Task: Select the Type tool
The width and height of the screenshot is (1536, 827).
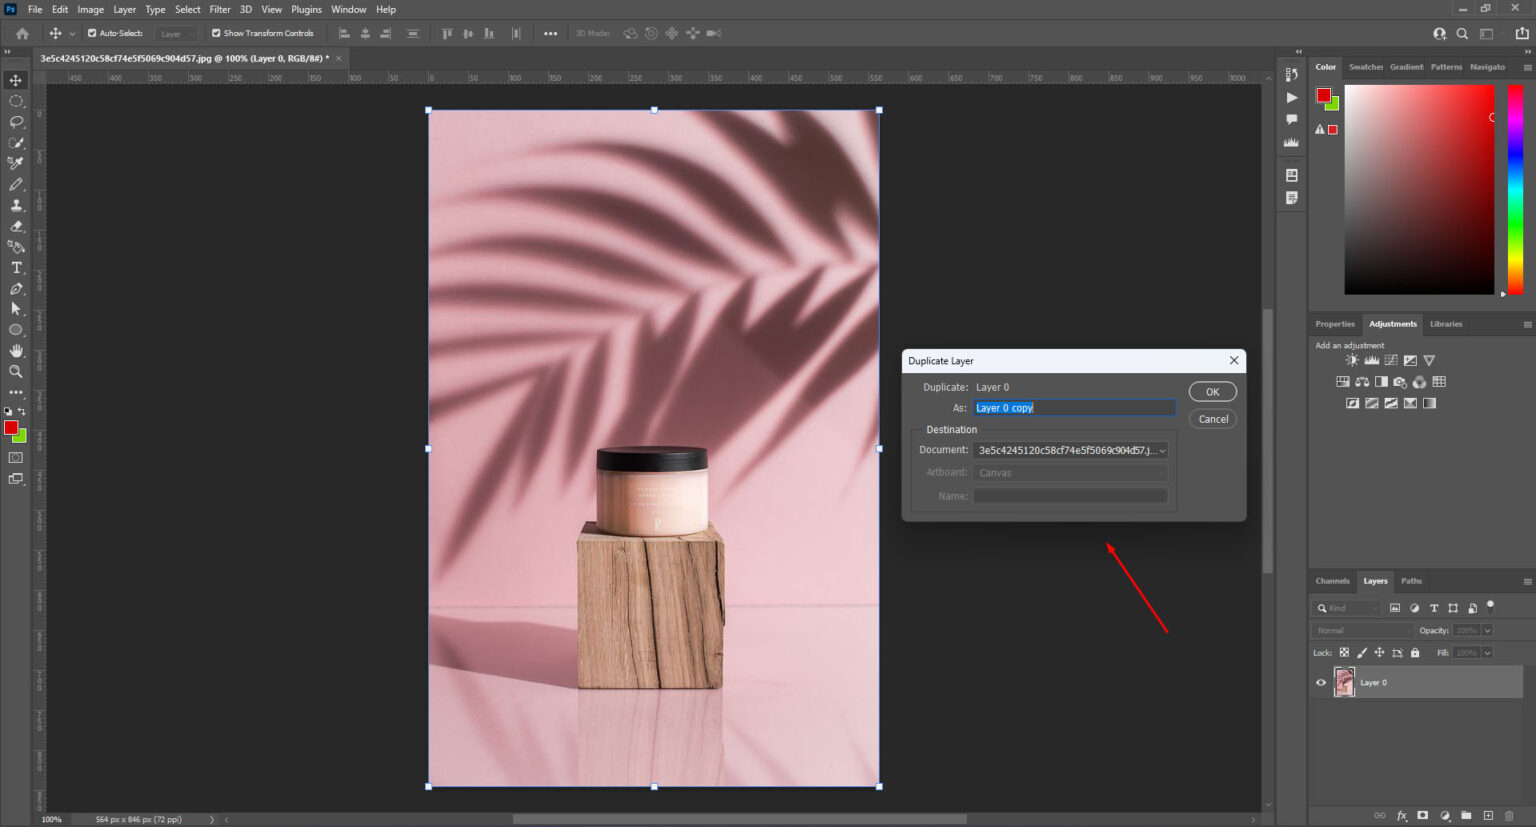Action: (15, 267)
